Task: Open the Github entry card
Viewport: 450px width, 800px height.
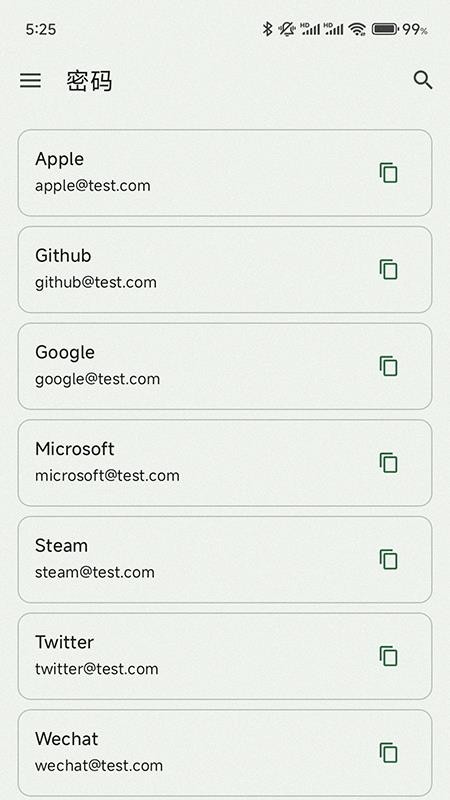Action: pyautogui.click(x=225, y=269)
